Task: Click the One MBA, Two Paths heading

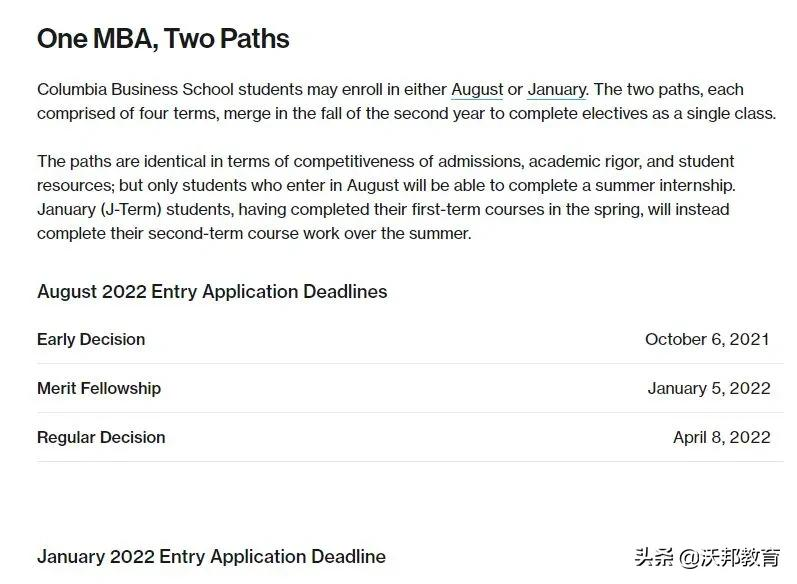Action: (x=163, y=39)
